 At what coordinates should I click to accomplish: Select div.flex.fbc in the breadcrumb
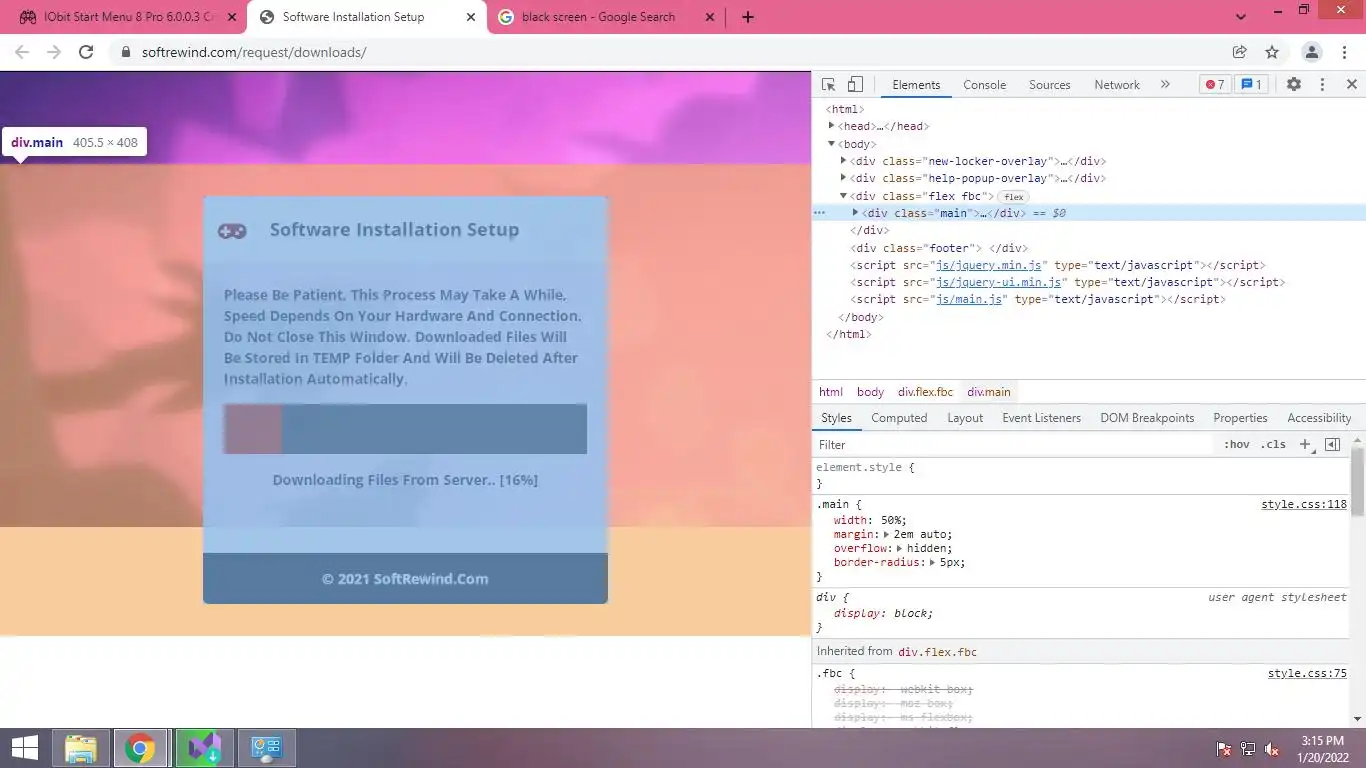coord(925,392)
